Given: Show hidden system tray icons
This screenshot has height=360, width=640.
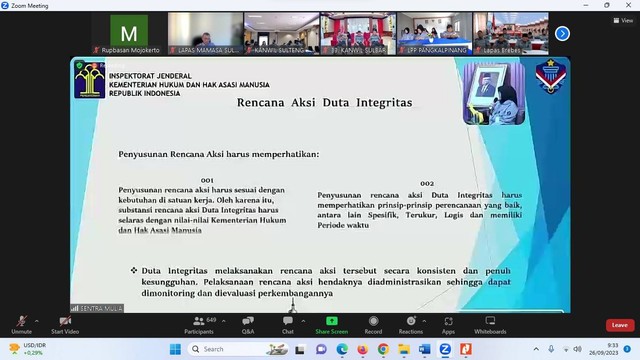Looking at the screenshot, I should click(x=536, y=349).
